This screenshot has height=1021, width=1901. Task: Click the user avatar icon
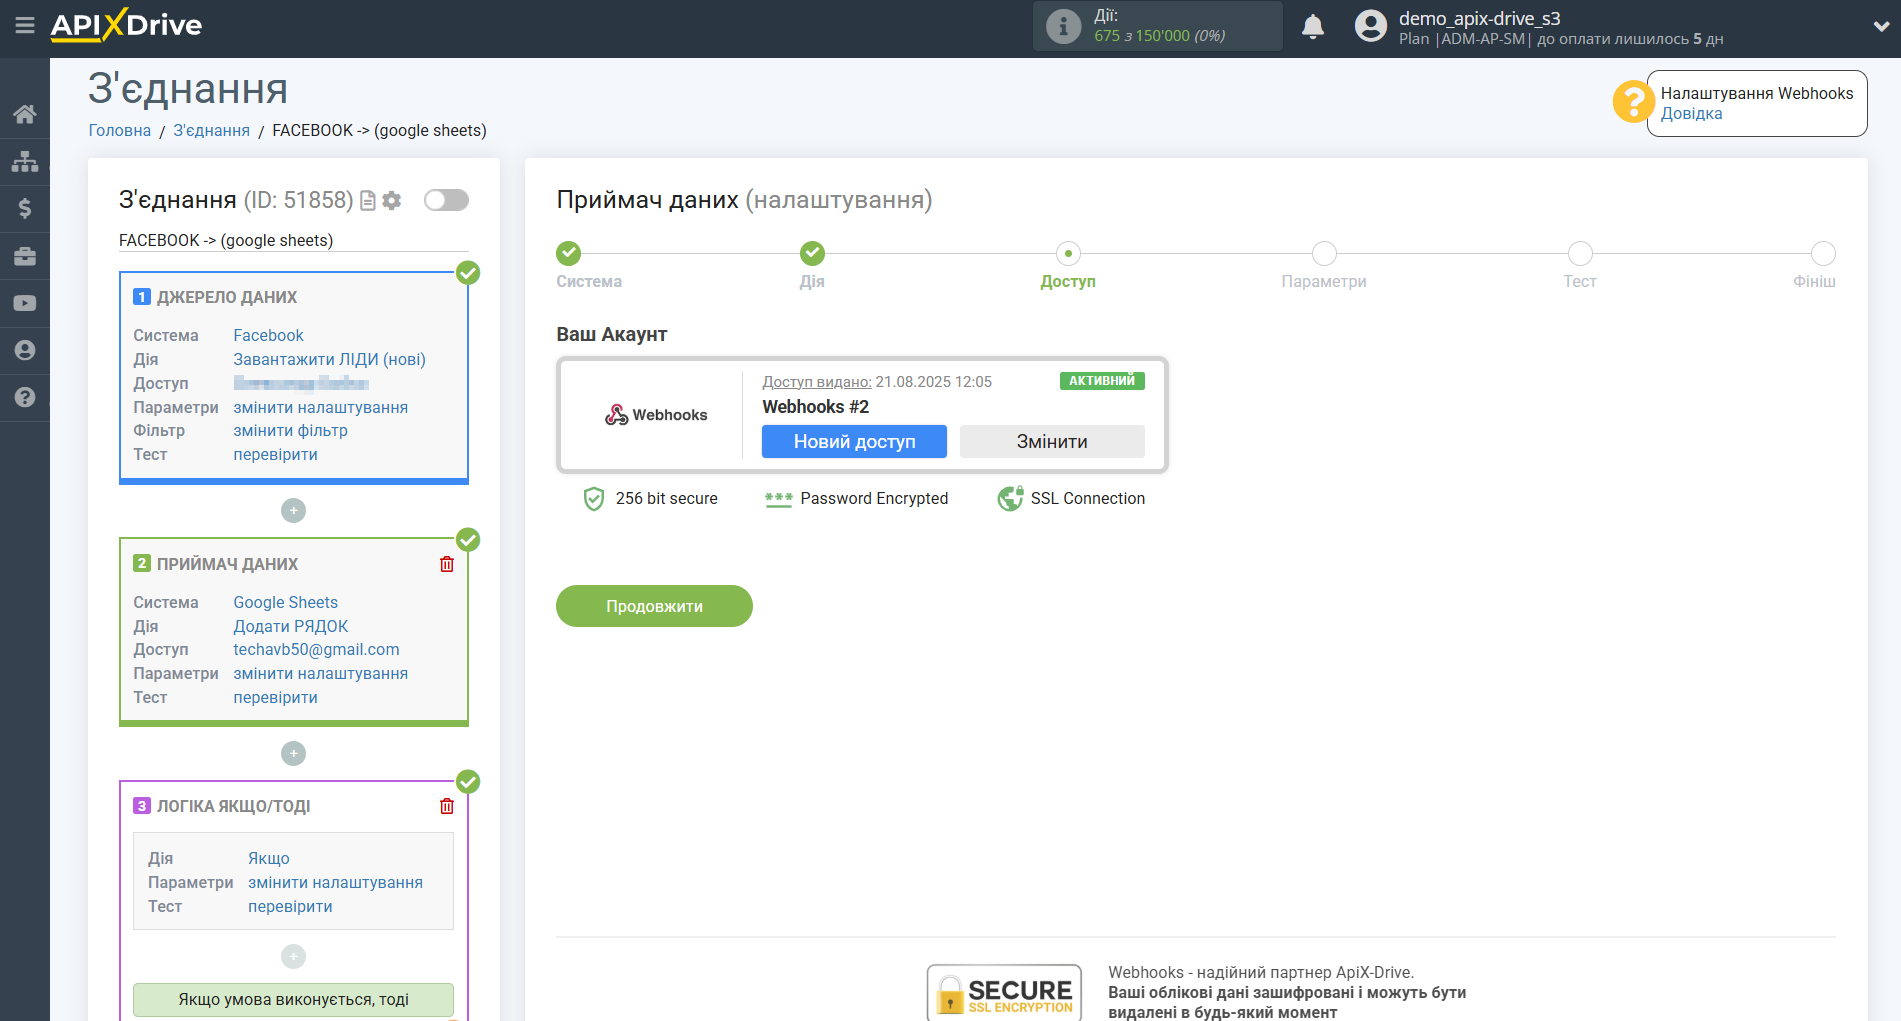(1371, 26)
